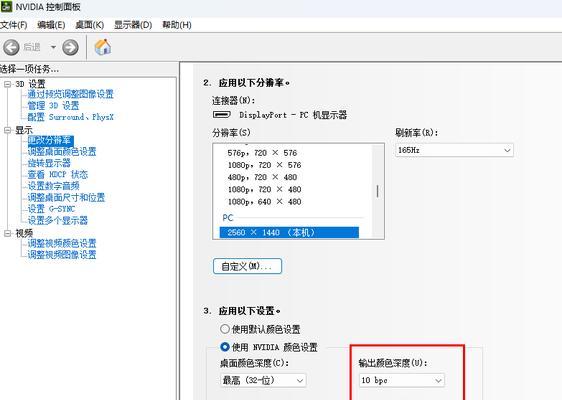The height and width of the screenshot is (400, 562).
Task: Select resolution 1080p, 720 × 576
Action: pyautogui.click(x=265, y=165)
